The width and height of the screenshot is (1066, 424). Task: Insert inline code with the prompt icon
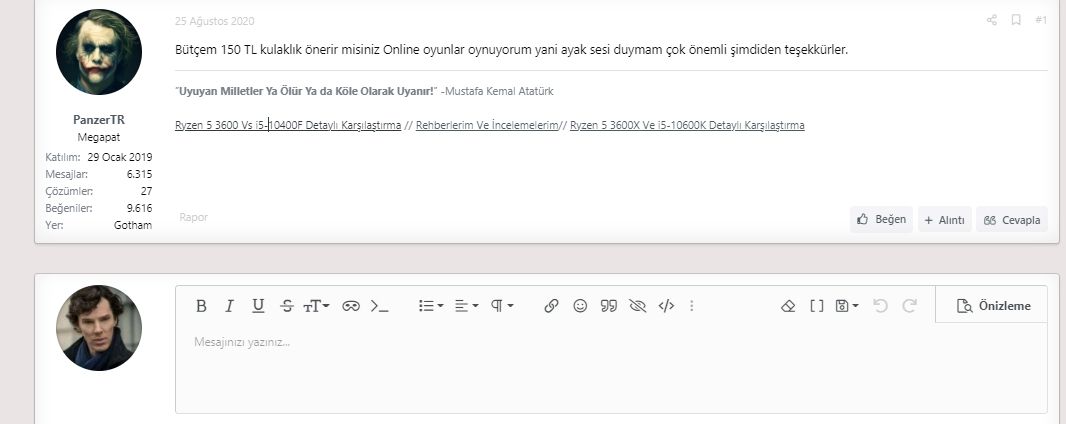click(379, 306)
